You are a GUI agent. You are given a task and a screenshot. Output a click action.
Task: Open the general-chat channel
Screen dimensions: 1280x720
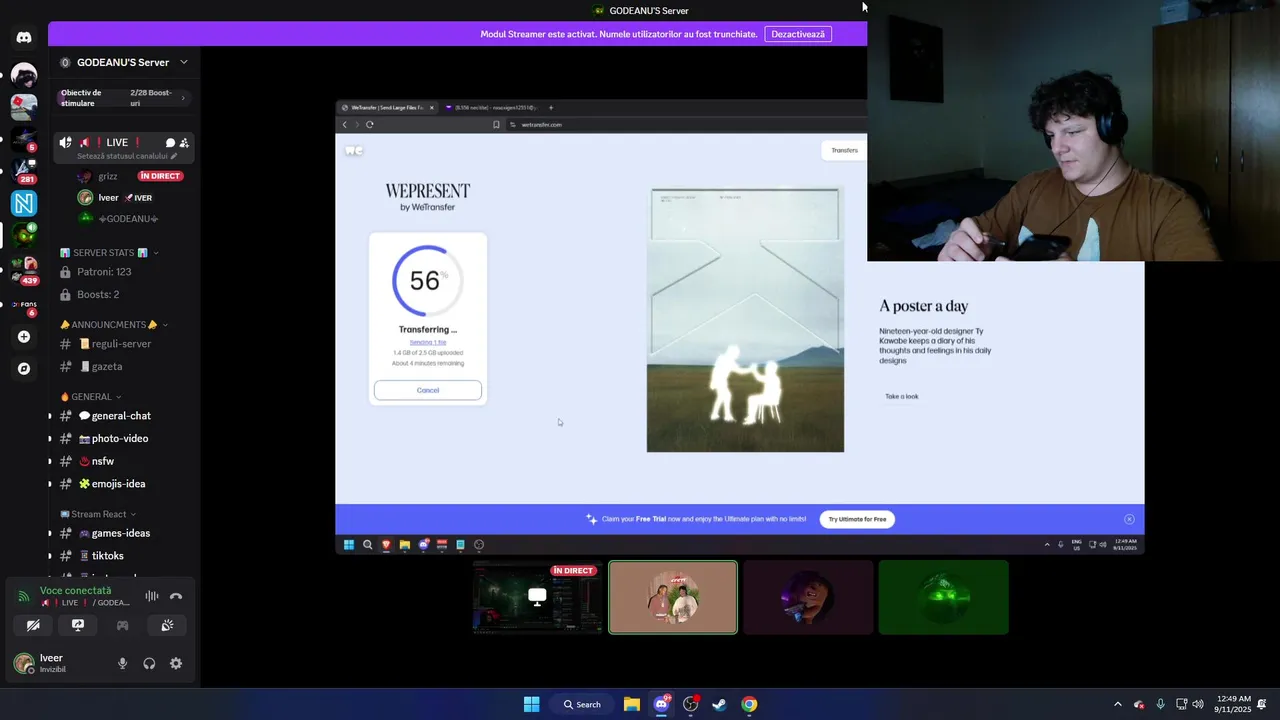coord(124,416)
